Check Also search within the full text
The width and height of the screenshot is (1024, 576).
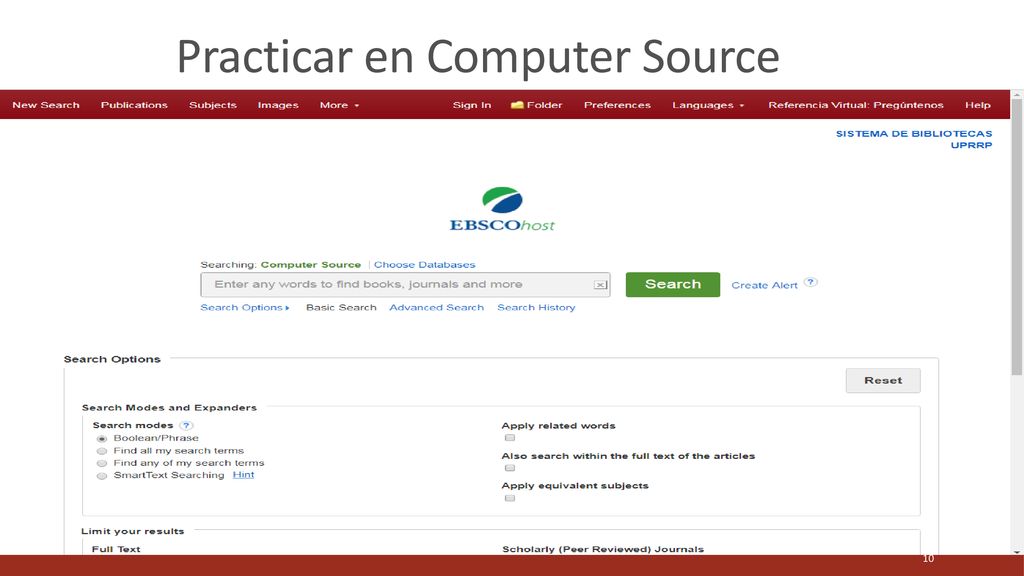(x=510, y=468)
